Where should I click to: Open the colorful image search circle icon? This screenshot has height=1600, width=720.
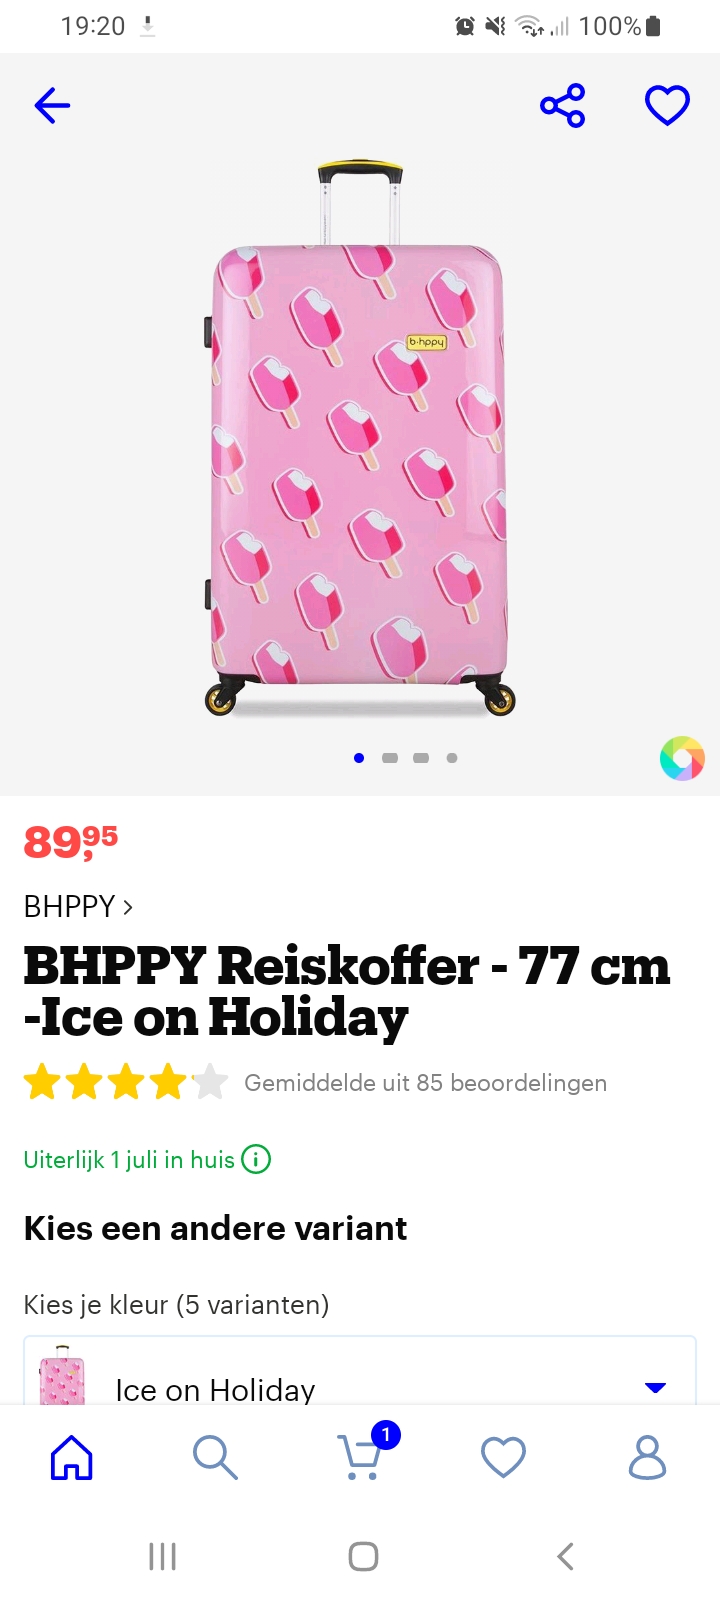click(682, 758)
